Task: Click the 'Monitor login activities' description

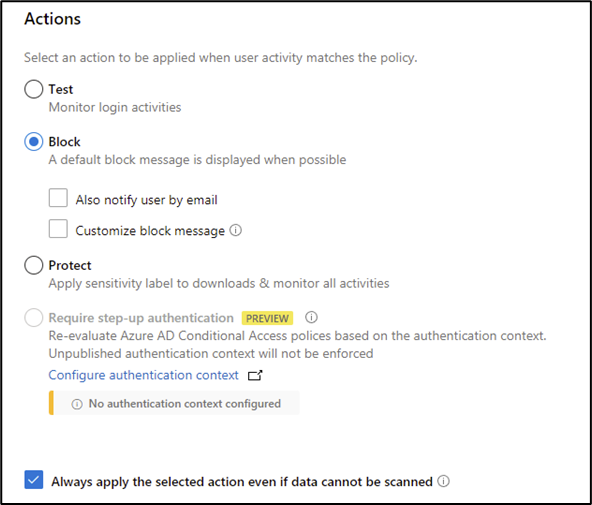Action: point(115,108)
